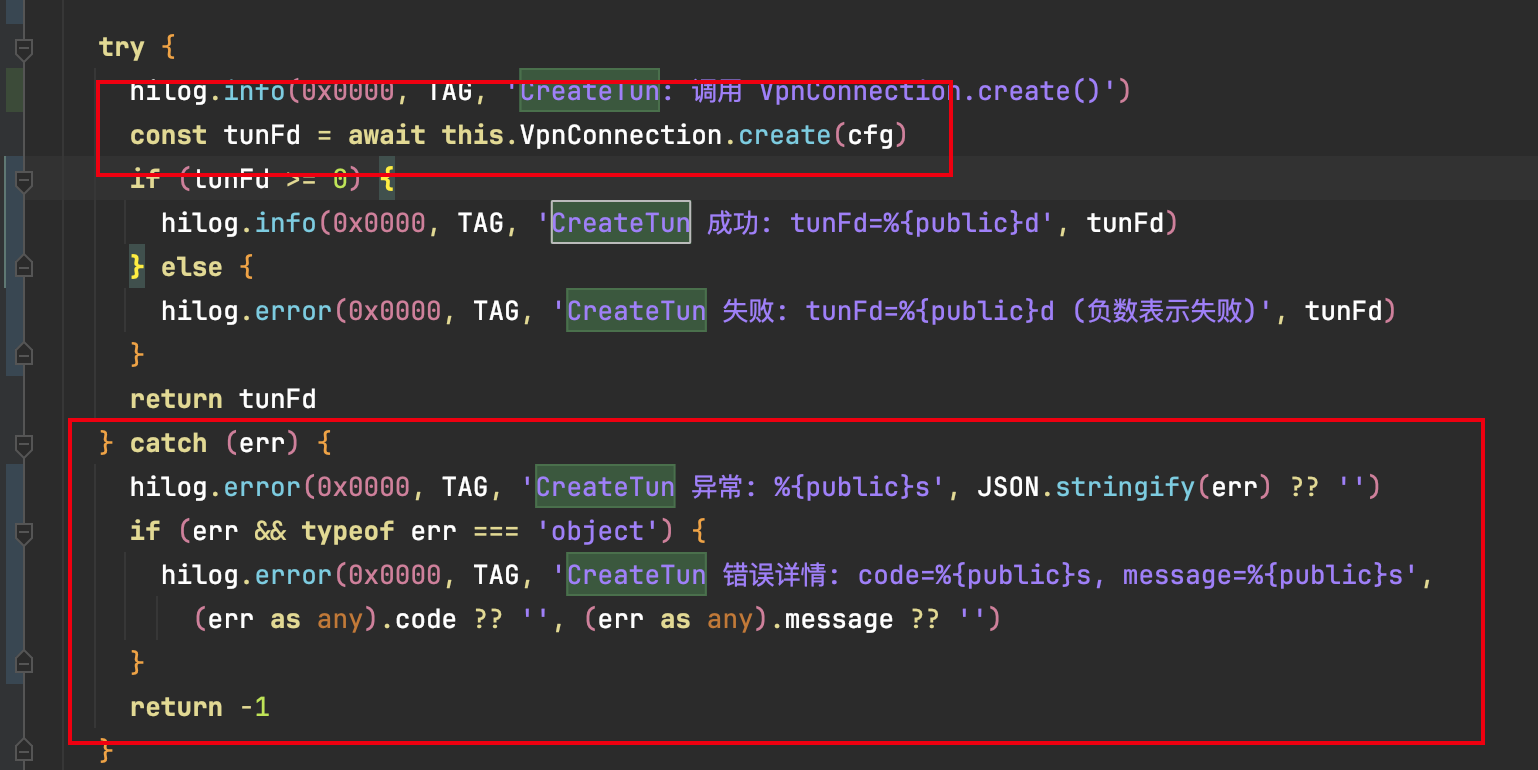Viewport: 1538px width, 770px height.
Task: Collapse the try block using its gutter fold marker
Action: 24,47
